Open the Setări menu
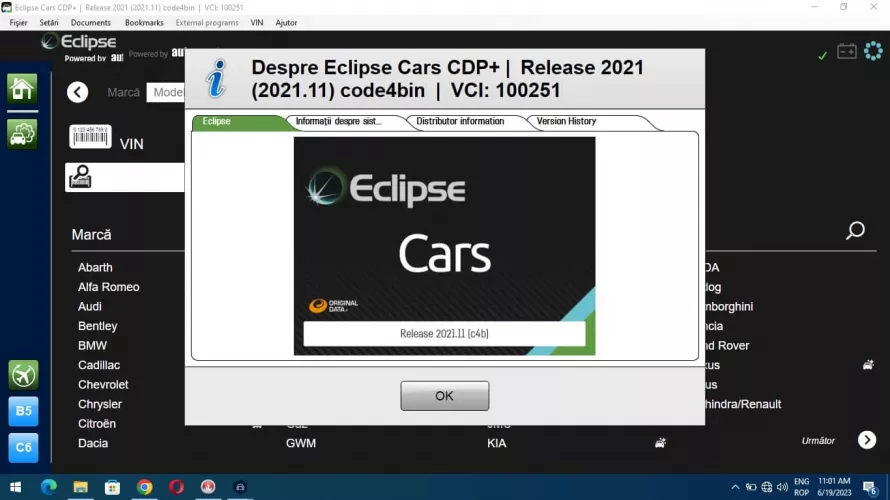The image size is (890, 500). click(49, 23)
